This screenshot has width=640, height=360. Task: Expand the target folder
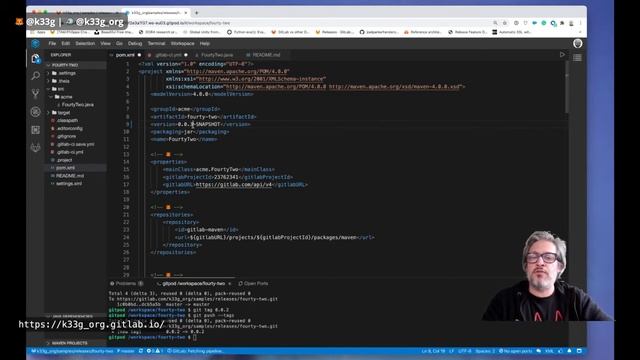(x=48, y=113)
